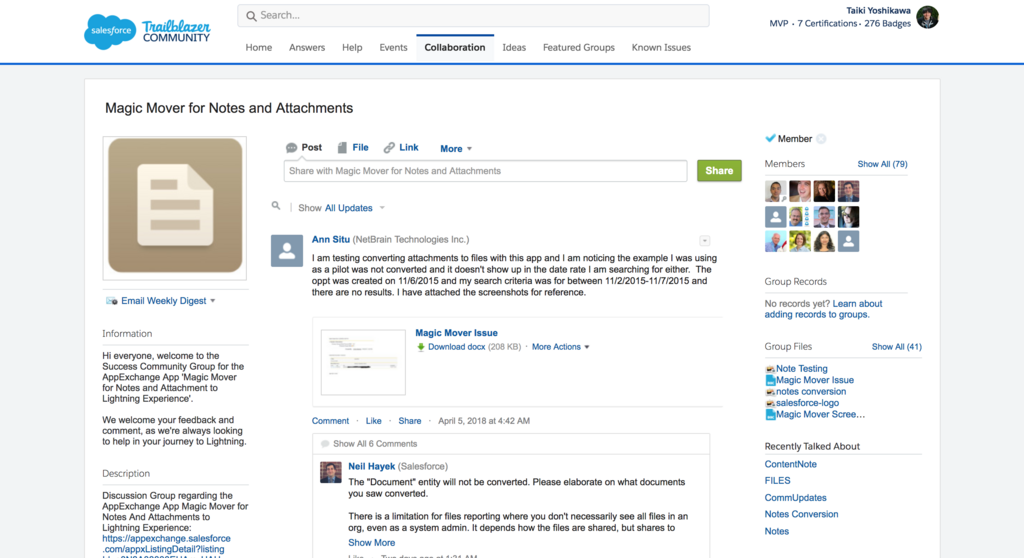Click the search magnifier icon in header

[x=251, y=16]
